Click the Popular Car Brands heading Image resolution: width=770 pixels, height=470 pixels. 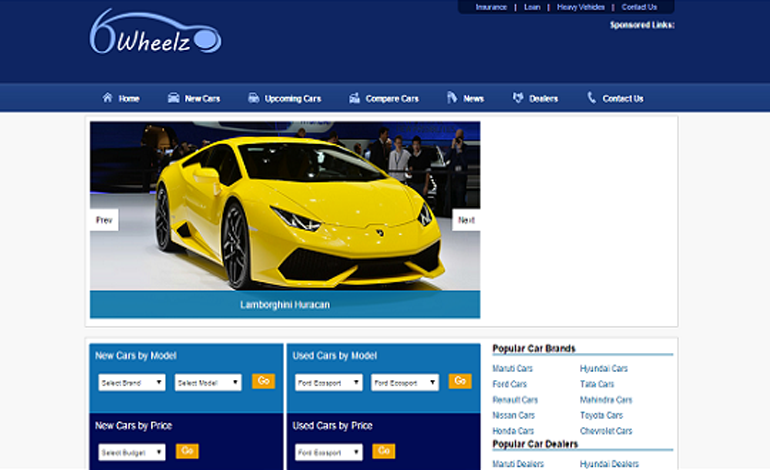coord(533,348)
